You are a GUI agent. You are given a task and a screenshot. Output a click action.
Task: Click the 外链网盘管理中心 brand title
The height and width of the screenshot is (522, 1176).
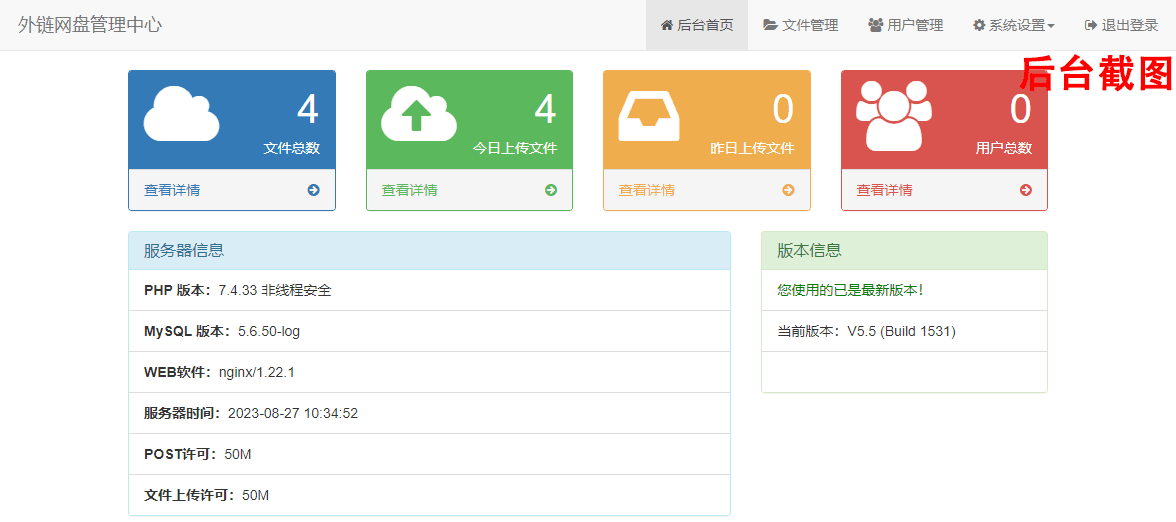[x=90, y=26]
